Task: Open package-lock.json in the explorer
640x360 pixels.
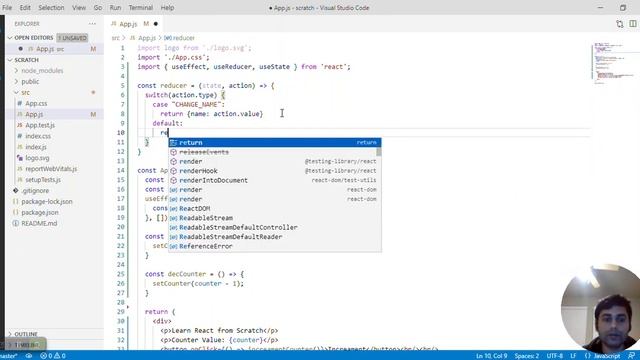Action: [x=47, y=202]
